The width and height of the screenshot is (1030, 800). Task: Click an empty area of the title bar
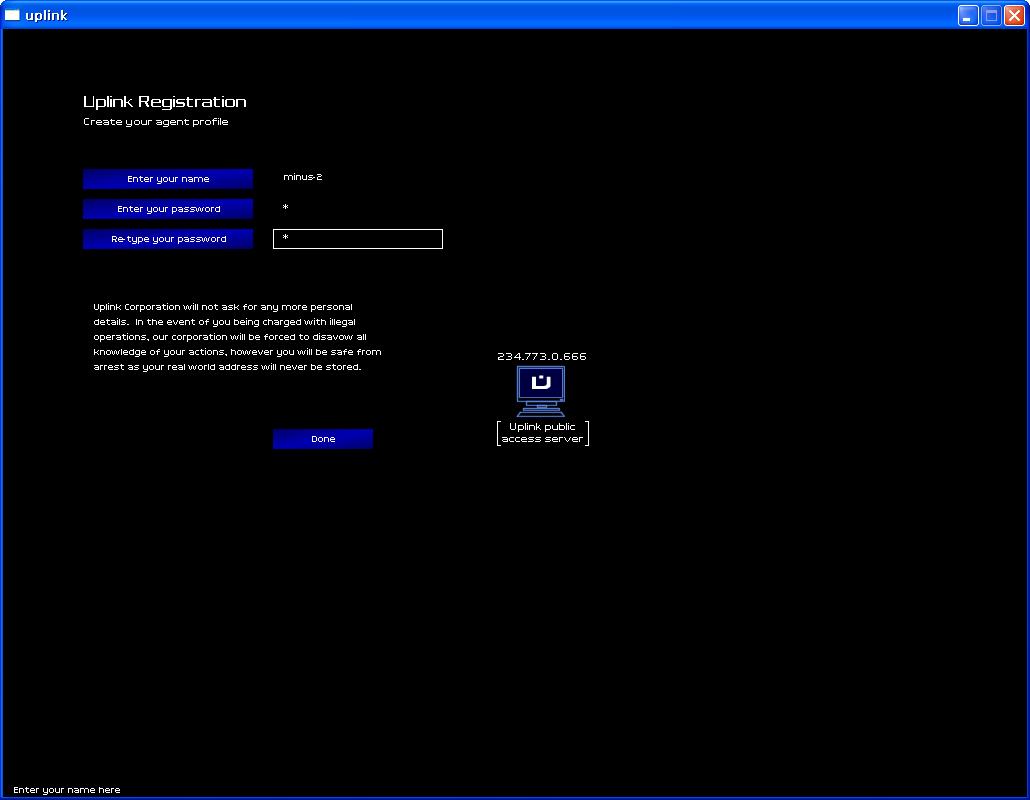point(500,15)
